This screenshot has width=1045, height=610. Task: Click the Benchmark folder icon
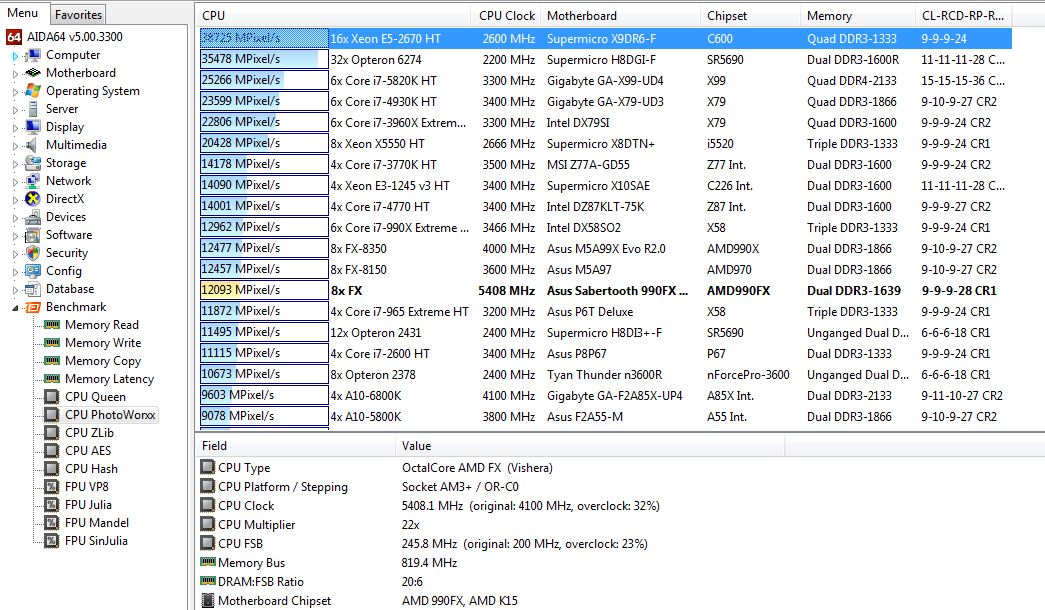tap(33, 307)
